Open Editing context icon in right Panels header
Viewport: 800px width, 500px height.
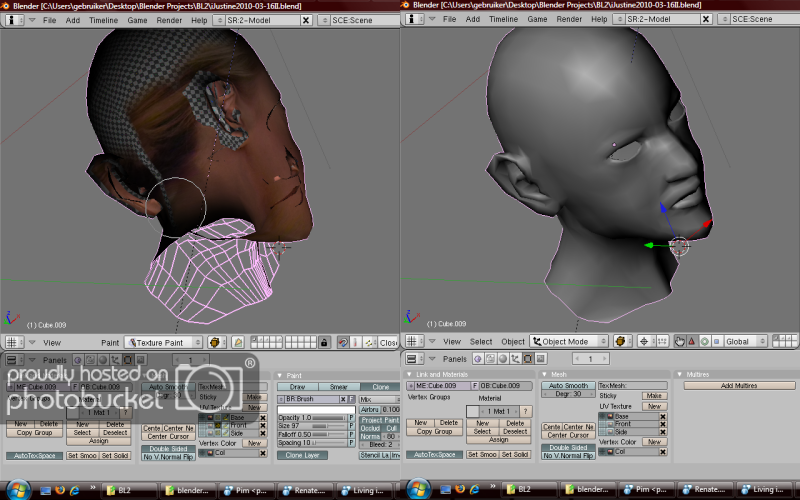[x=528, y=359]
